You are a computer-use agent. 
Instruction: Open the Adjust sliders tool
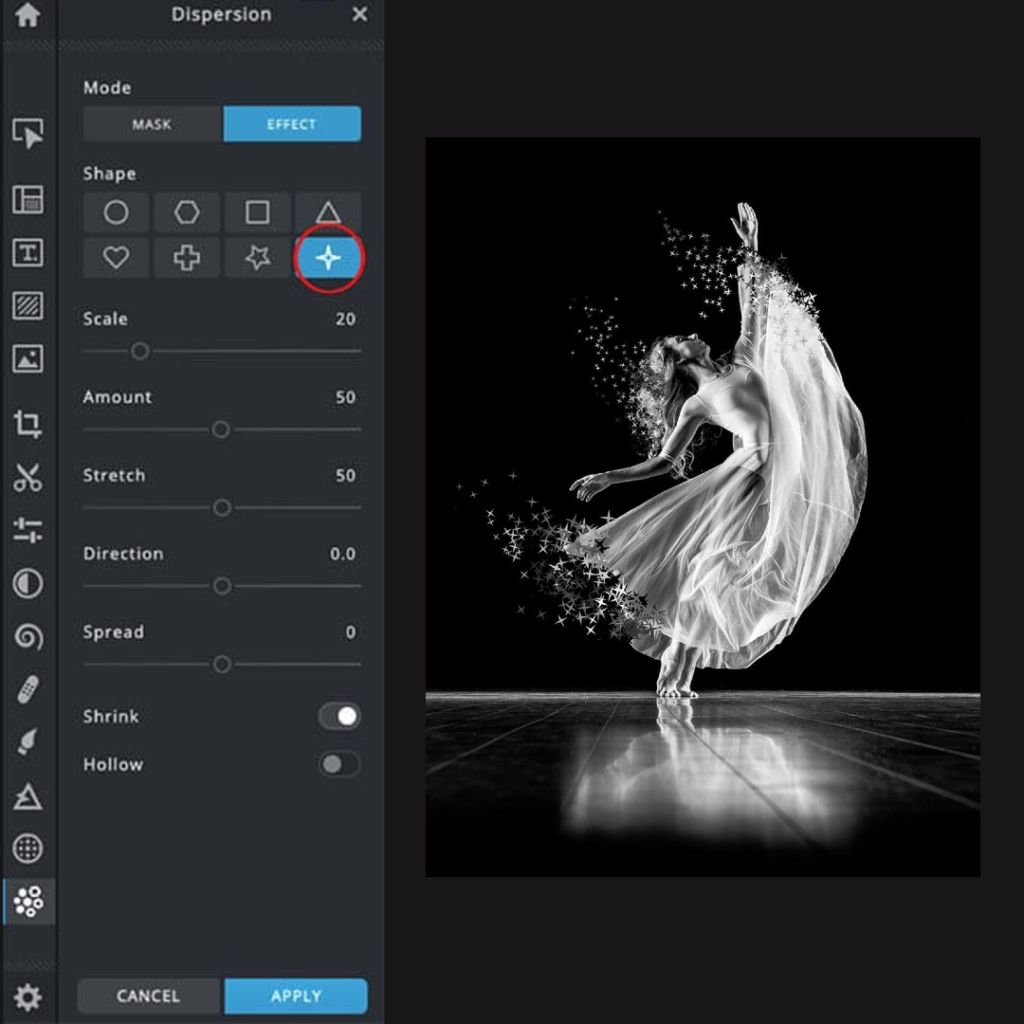[x=28, y=533]
